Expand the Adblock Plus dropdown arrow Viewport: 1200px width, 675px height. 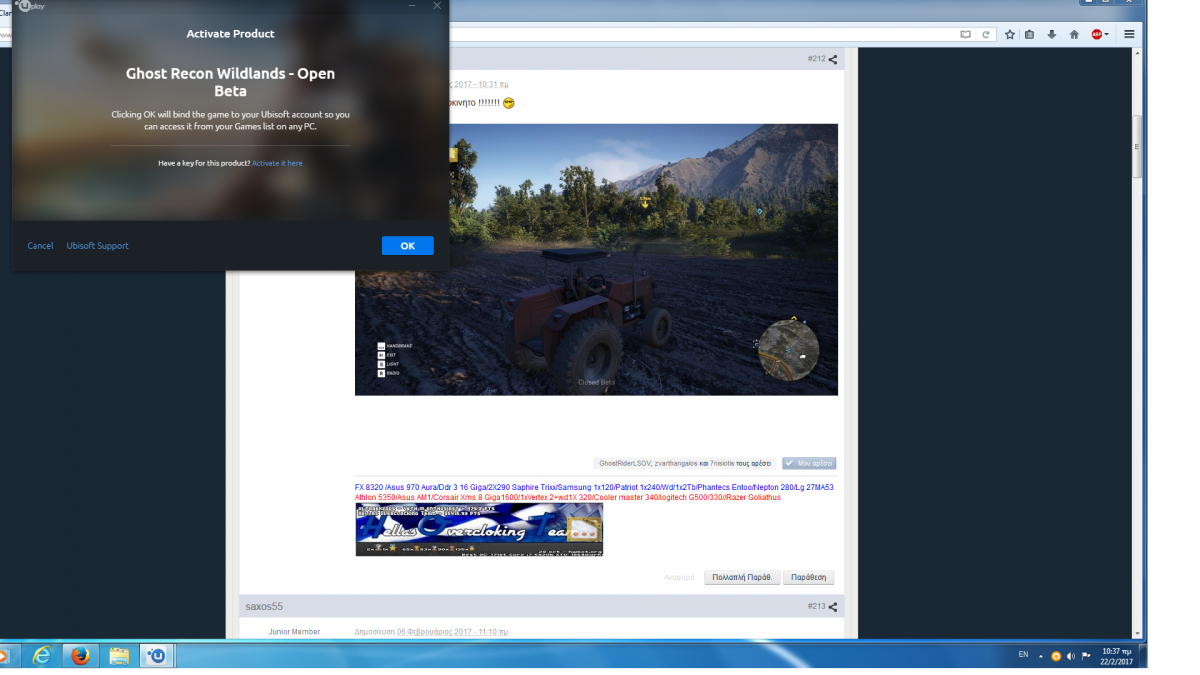click(1109, 34)
